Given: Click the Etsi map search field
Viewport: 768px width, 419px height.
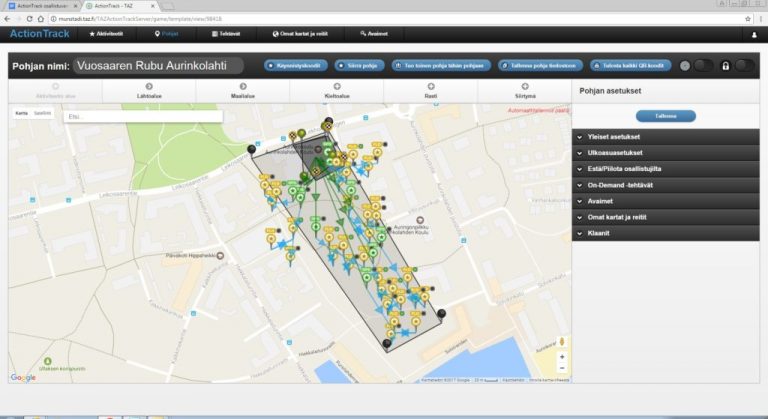Looking at the screenshot, I should 143,117.
